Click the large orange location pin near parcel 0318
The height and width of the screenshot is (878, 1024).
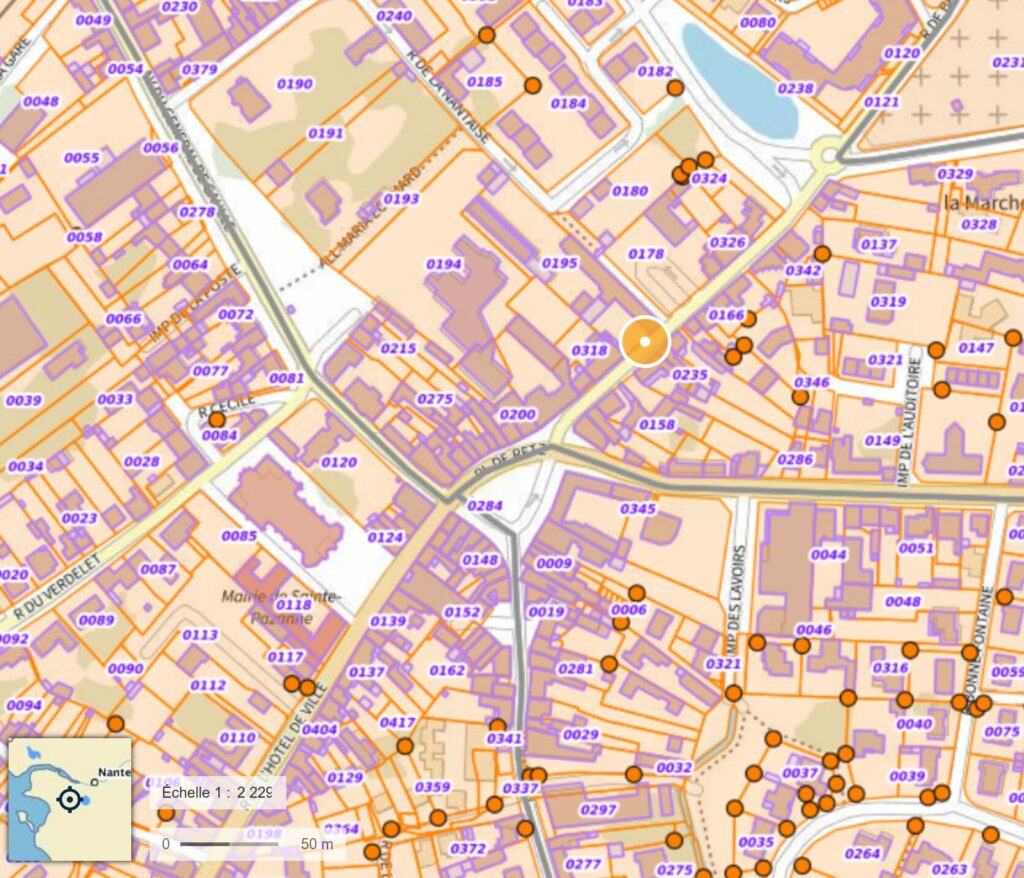pyautogui.click(x=645, y=341)
